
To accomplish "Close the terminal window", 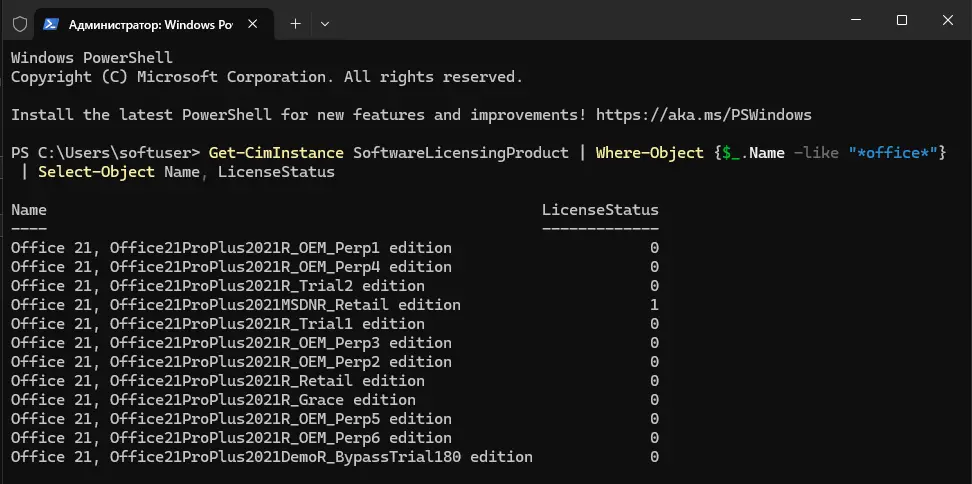I will 948,20.
